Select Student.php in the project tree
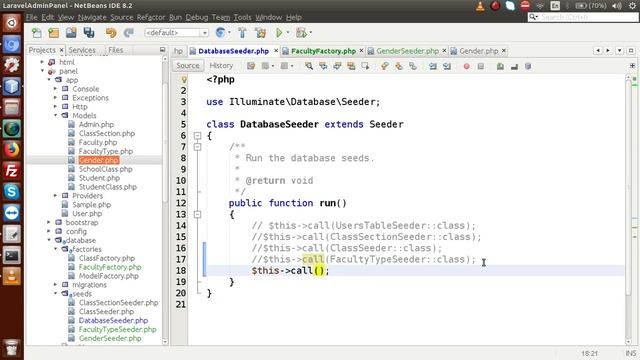640x360 pixels. click(99, 178)
